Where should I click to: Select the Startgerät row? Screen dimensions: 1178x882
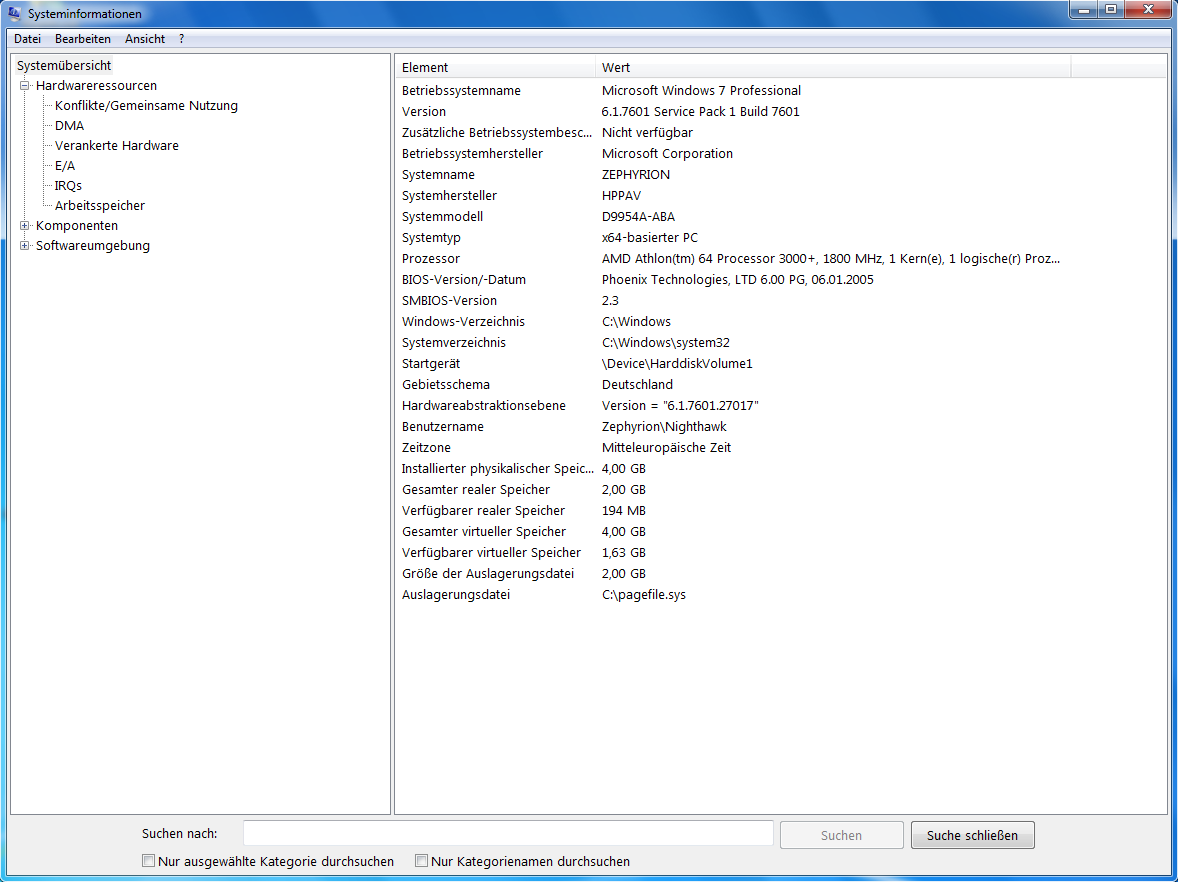click(781, 364)
